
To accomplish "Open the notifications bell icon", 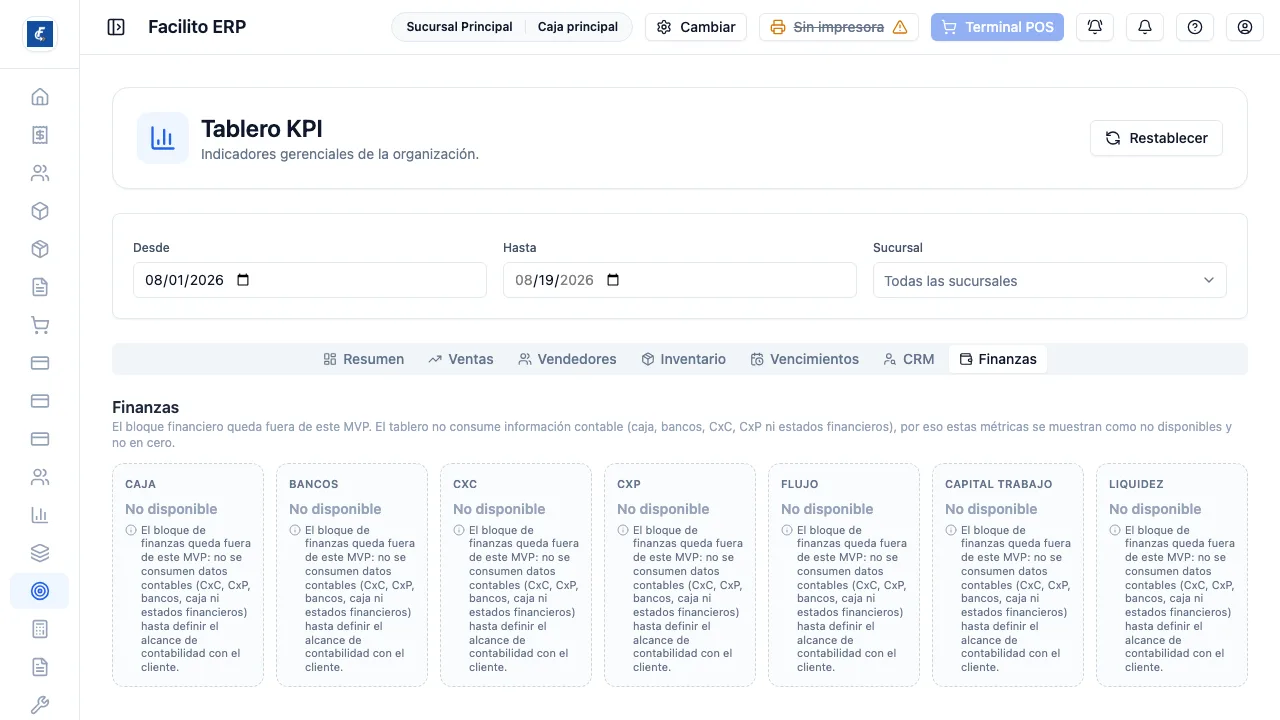I will tap(1145, 27).
